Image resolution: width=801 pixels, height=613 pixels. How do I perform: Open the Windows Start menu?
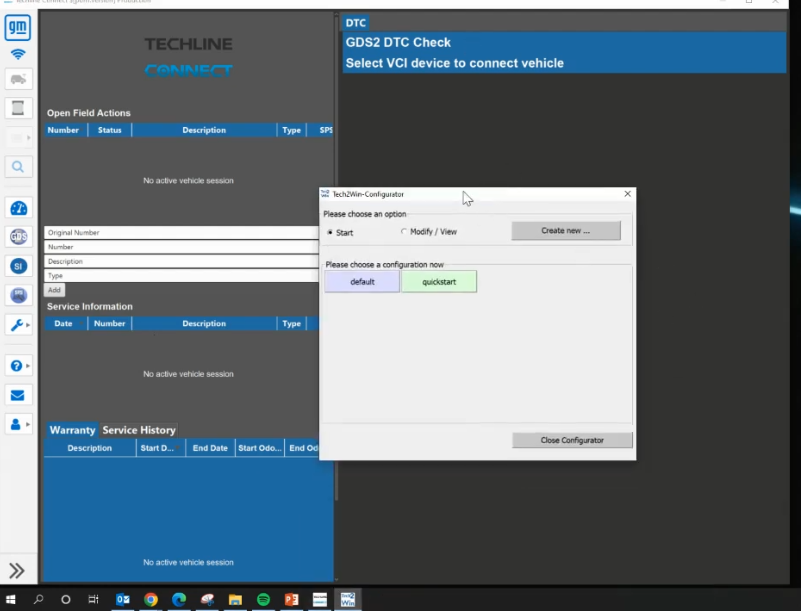click(x=10, y=600)
